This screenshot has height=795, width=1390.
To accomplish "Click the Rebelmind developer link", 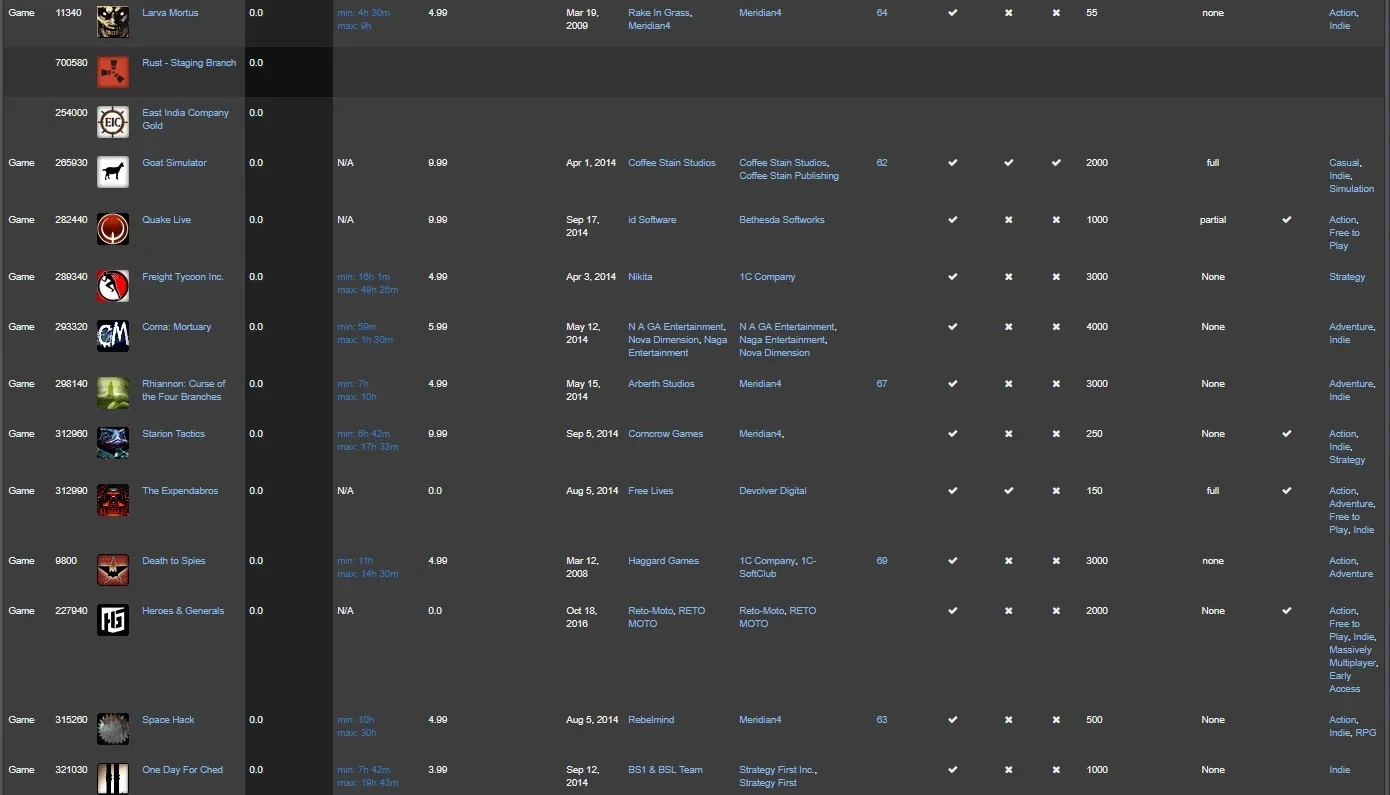I will pos(652,720).
